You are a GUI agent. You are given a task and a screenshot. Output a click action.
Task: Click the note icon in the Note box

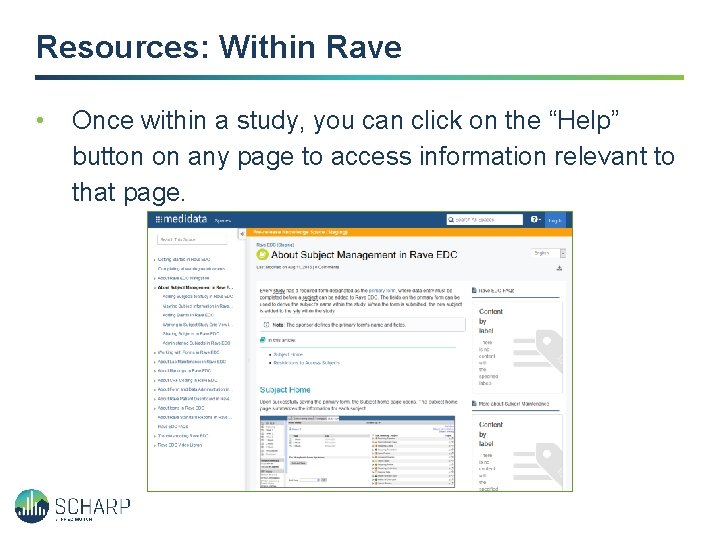(266, 325)
